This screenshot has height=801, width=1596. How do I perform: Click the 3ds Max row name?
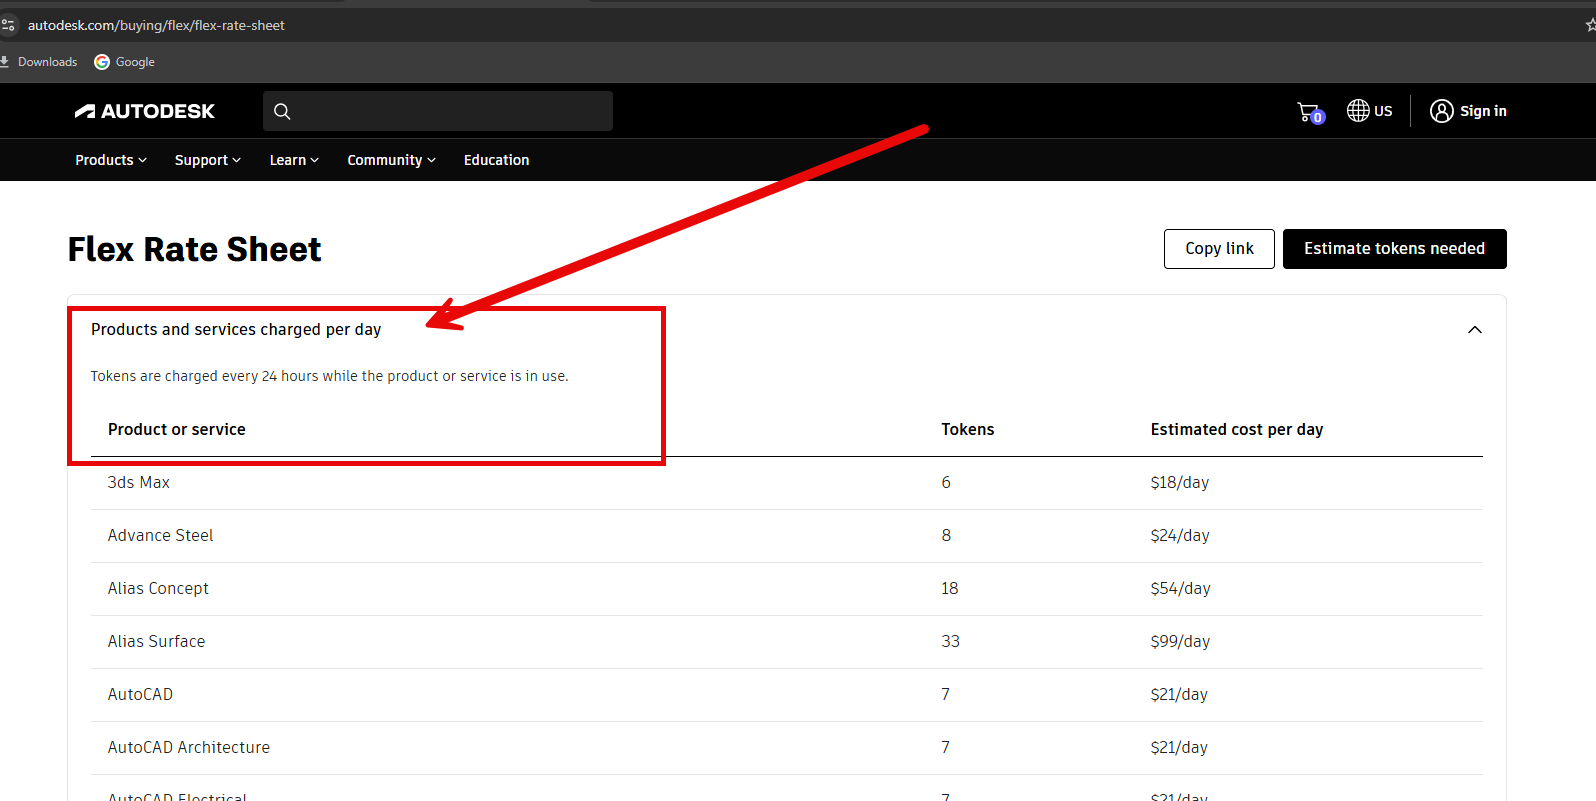[x=139, y=482]
